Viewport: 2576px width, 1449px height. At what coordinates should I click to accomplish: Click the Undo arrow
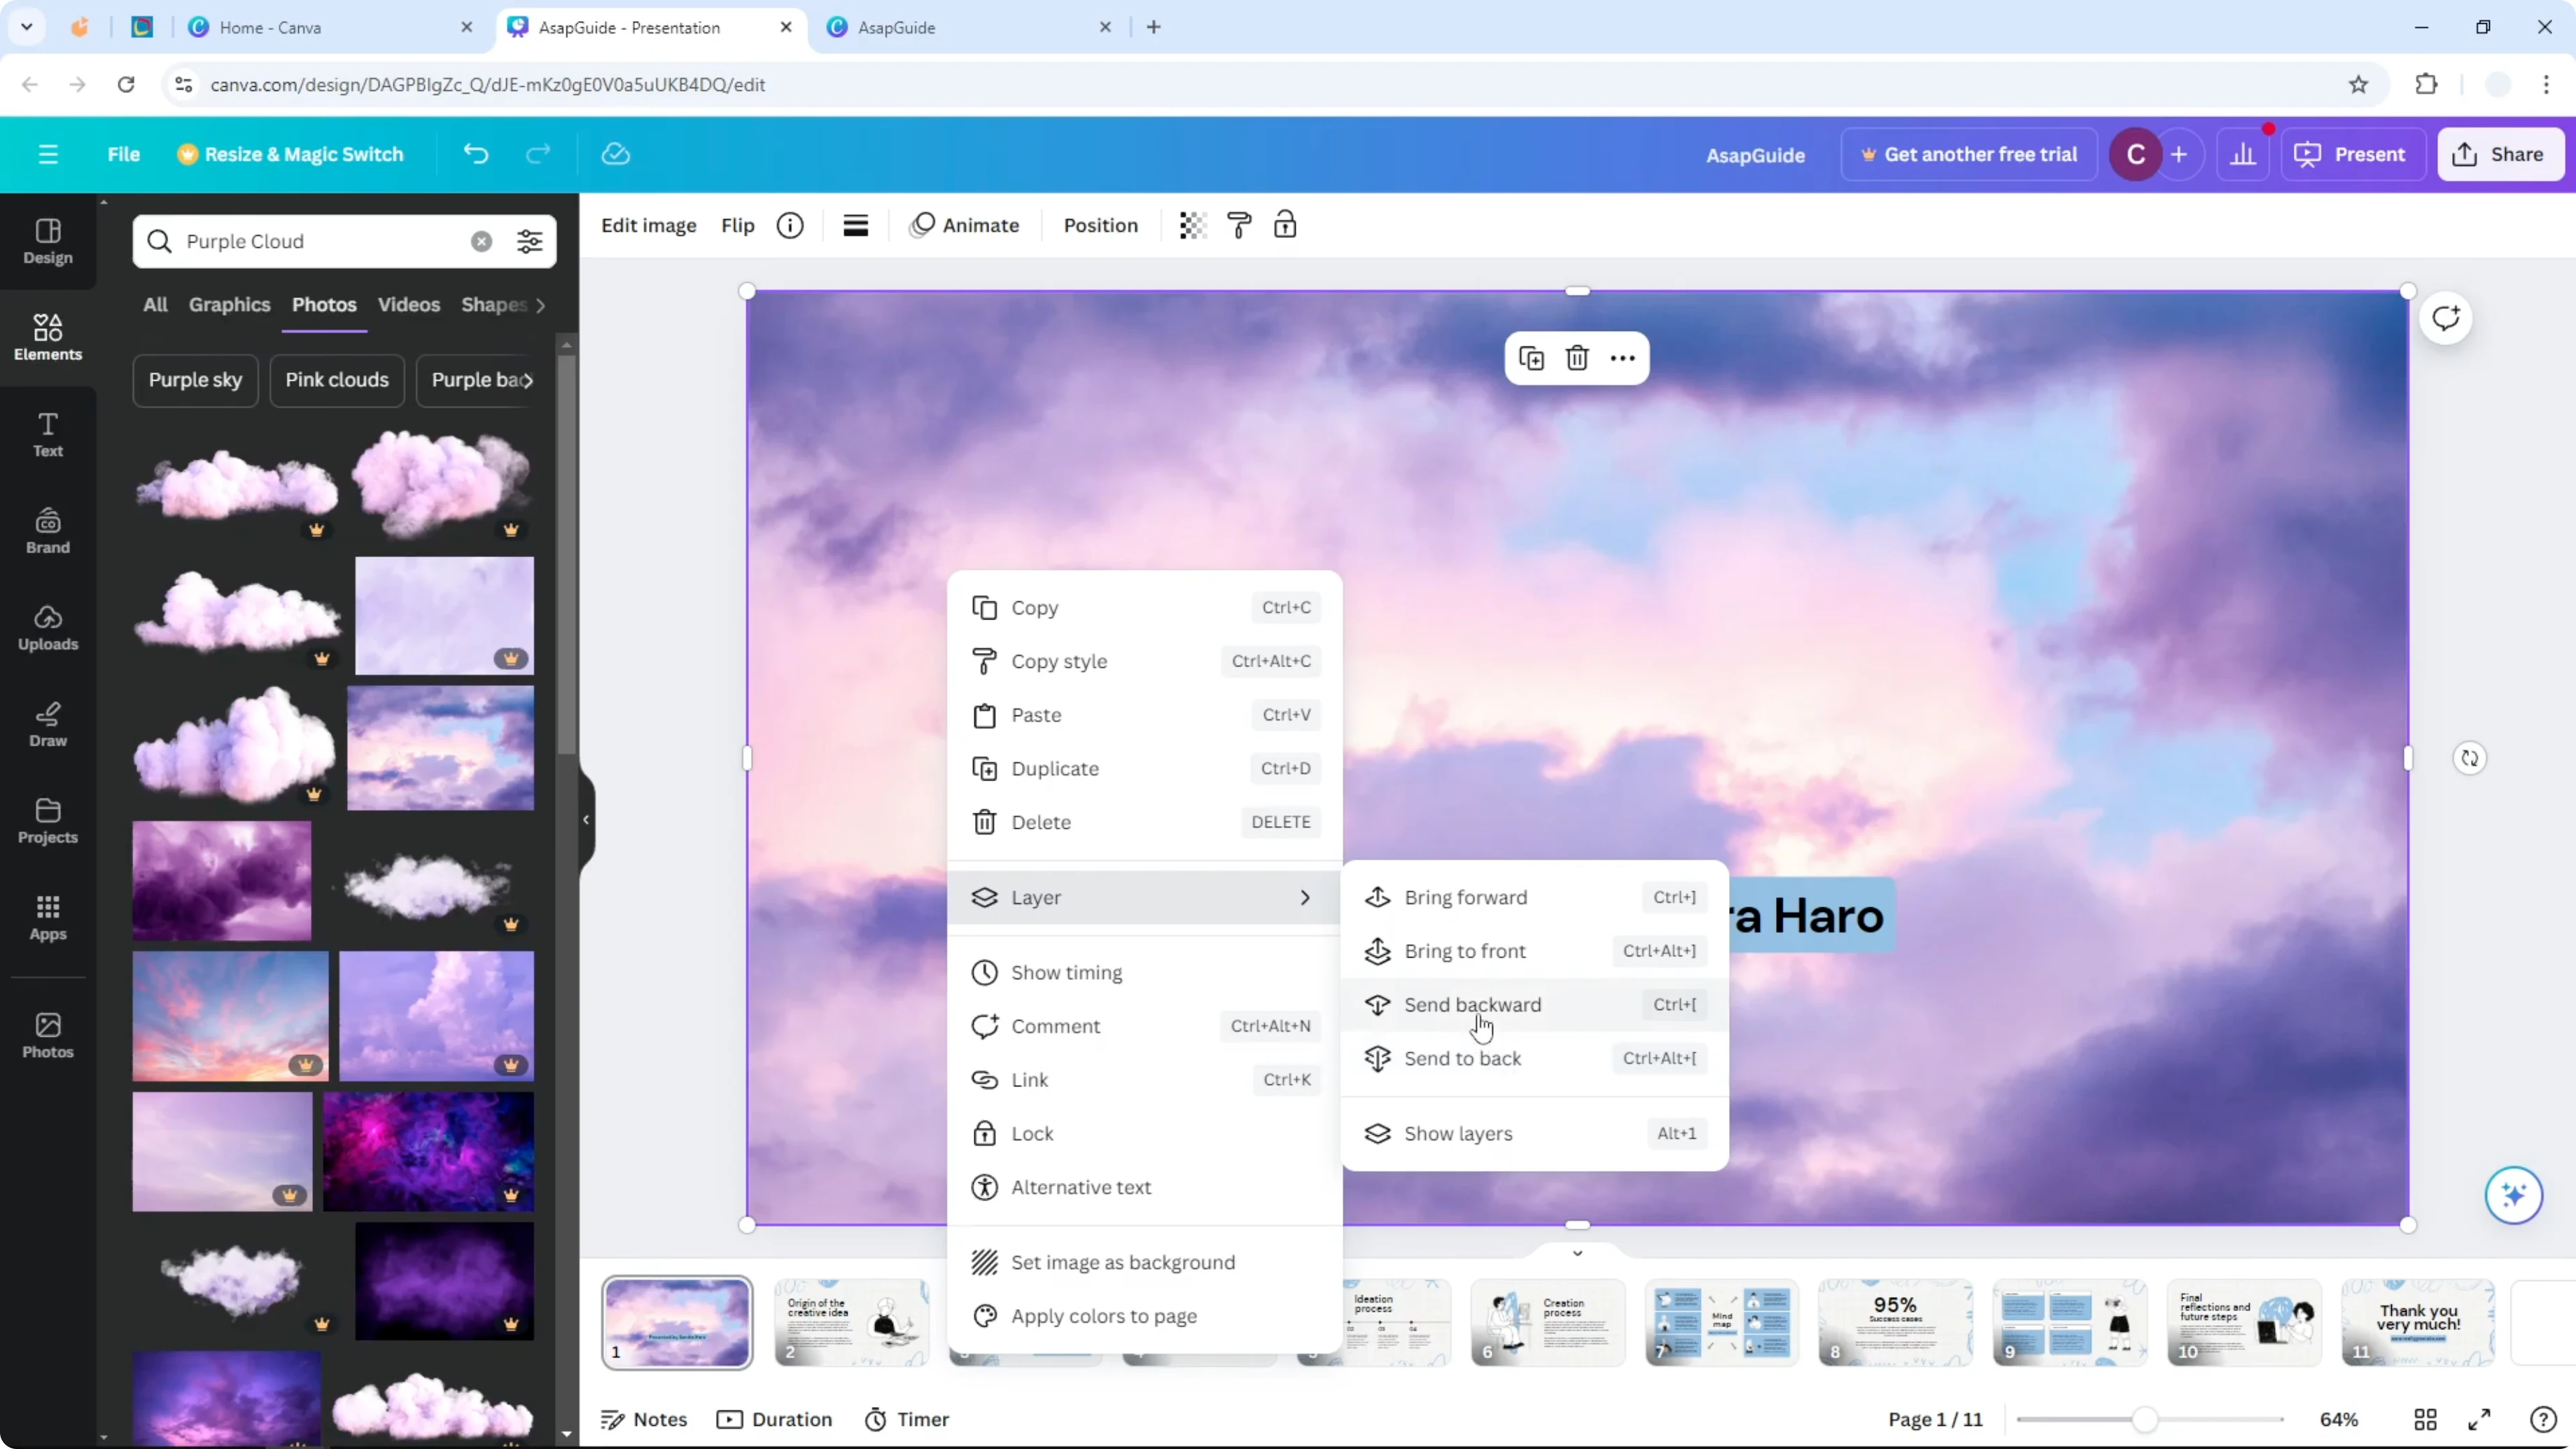coord(476,154)
